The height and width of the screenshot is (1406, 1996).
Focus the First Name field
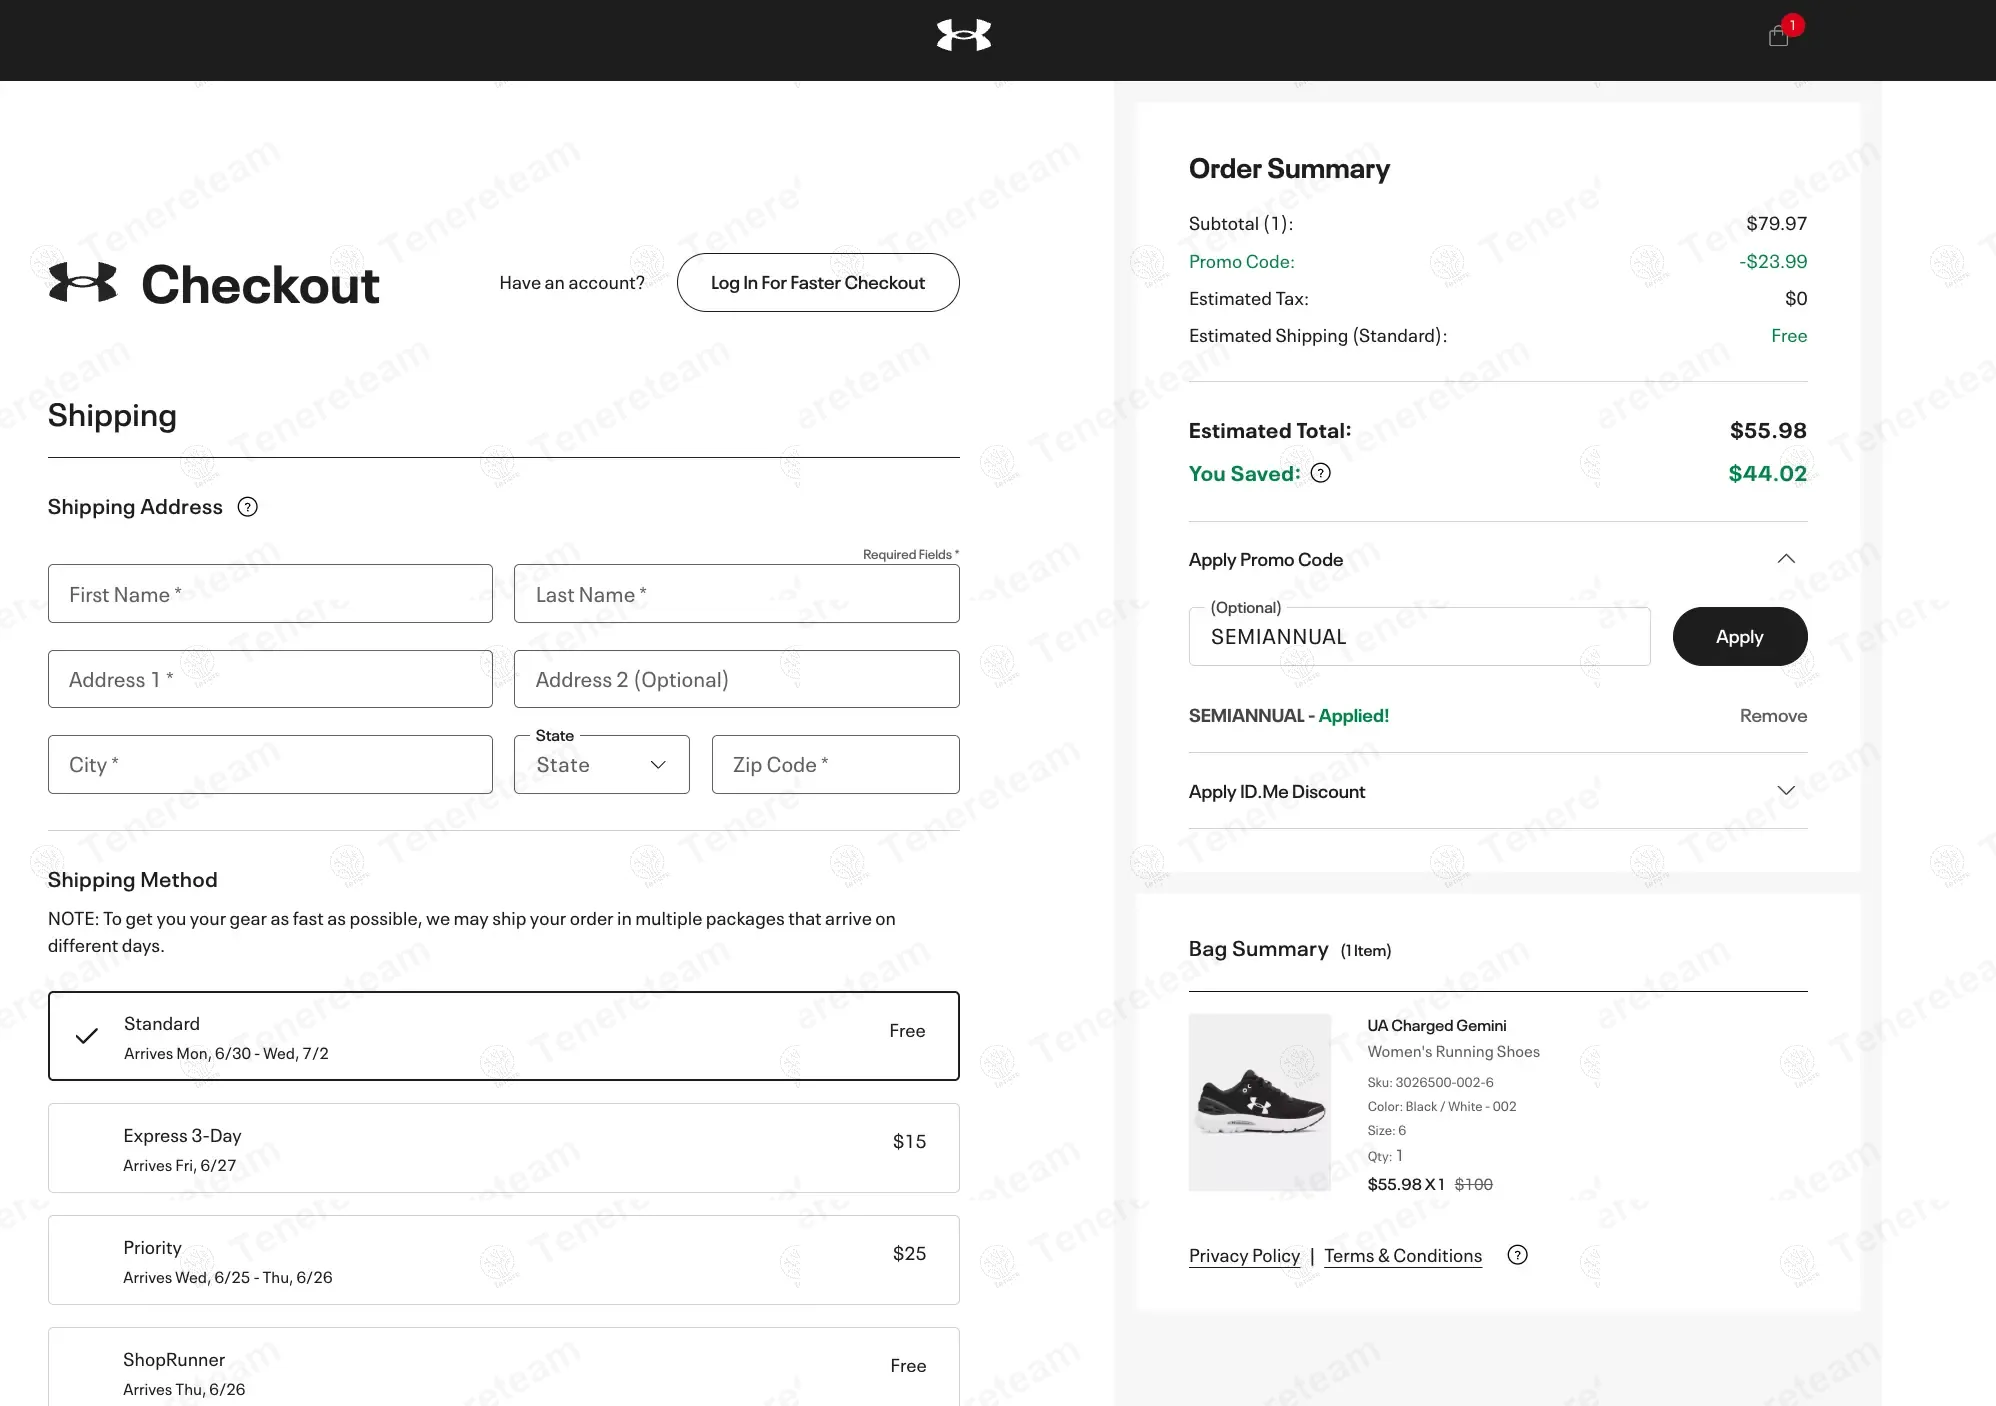click(x=270, y=594)
